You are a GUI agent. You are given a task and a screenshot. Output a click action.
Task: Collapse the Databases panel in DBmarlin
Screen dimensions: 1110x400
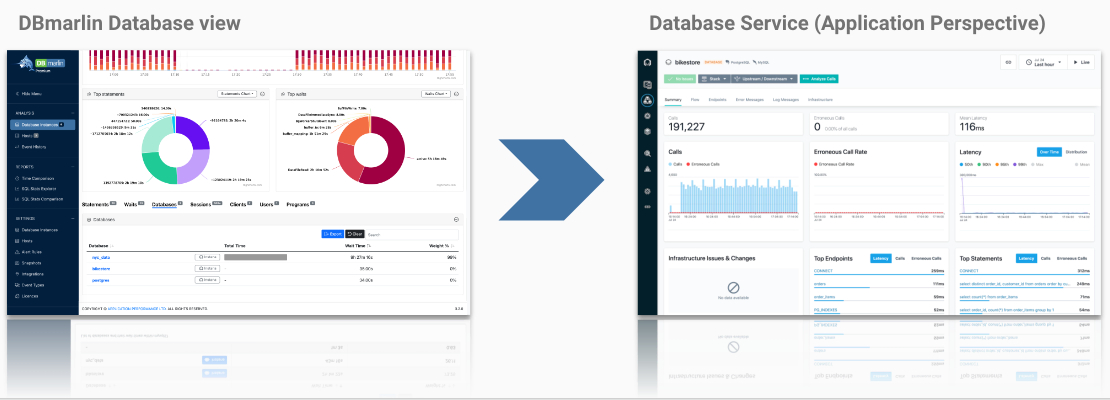point(457,219)
